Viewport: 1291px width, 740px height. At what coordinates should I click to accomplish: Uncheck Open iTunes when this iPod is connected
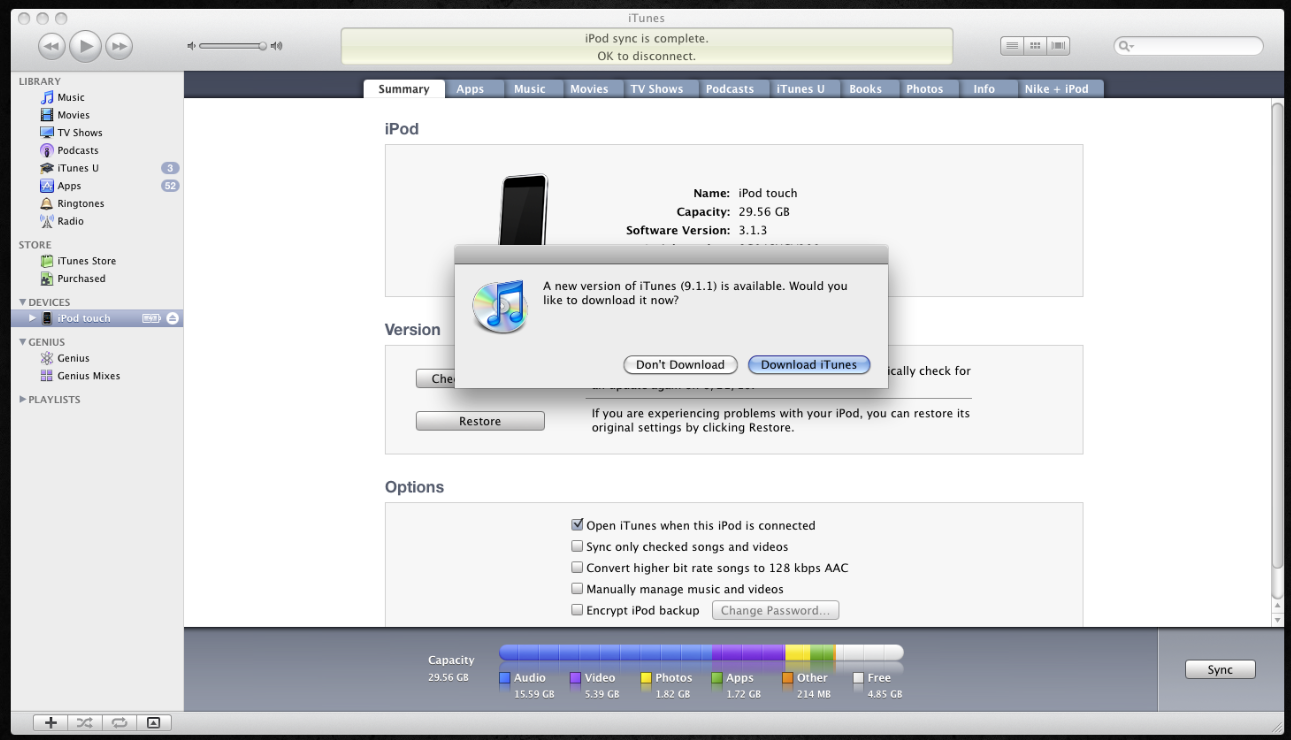(x=577, y=525)
